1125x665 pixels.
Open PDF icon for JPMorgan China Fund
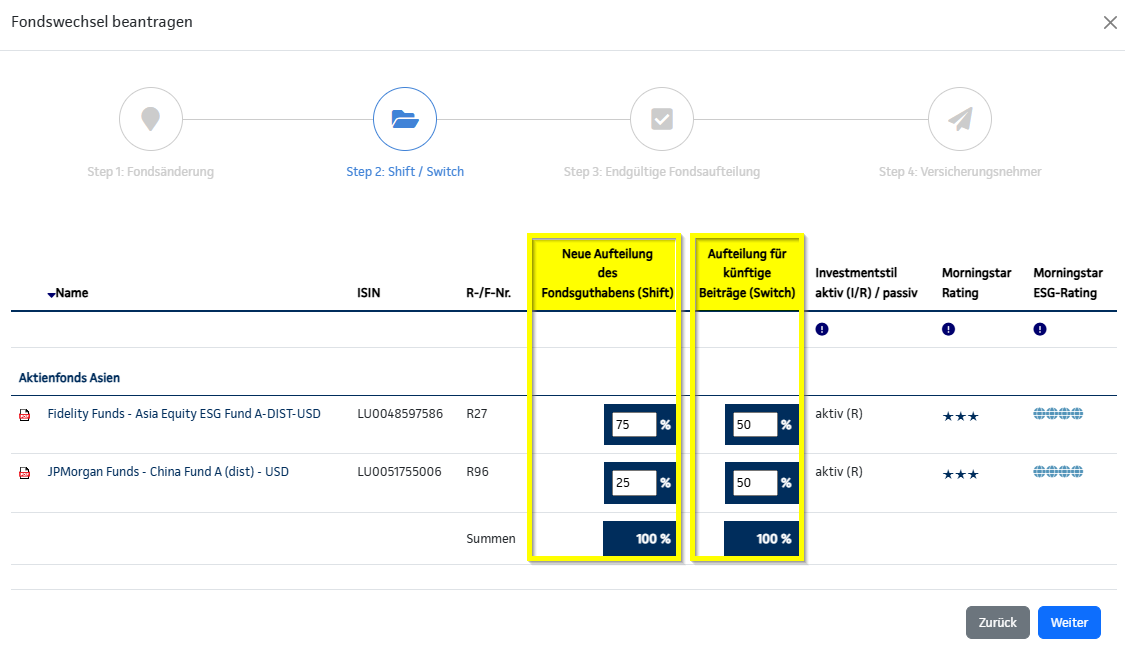point(25,473)
